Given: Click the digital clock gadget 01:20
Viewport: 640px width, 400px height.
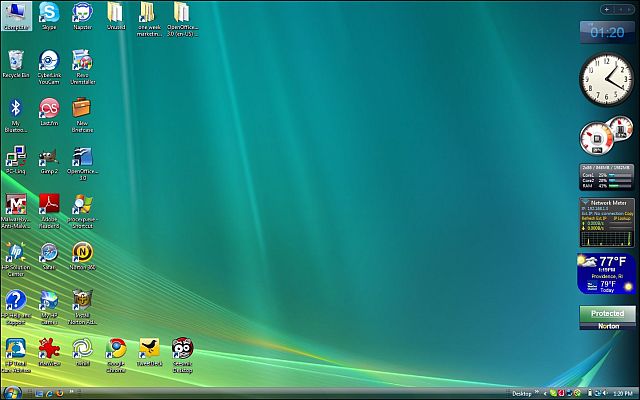Looking at the screenshot, I should 607,32.
